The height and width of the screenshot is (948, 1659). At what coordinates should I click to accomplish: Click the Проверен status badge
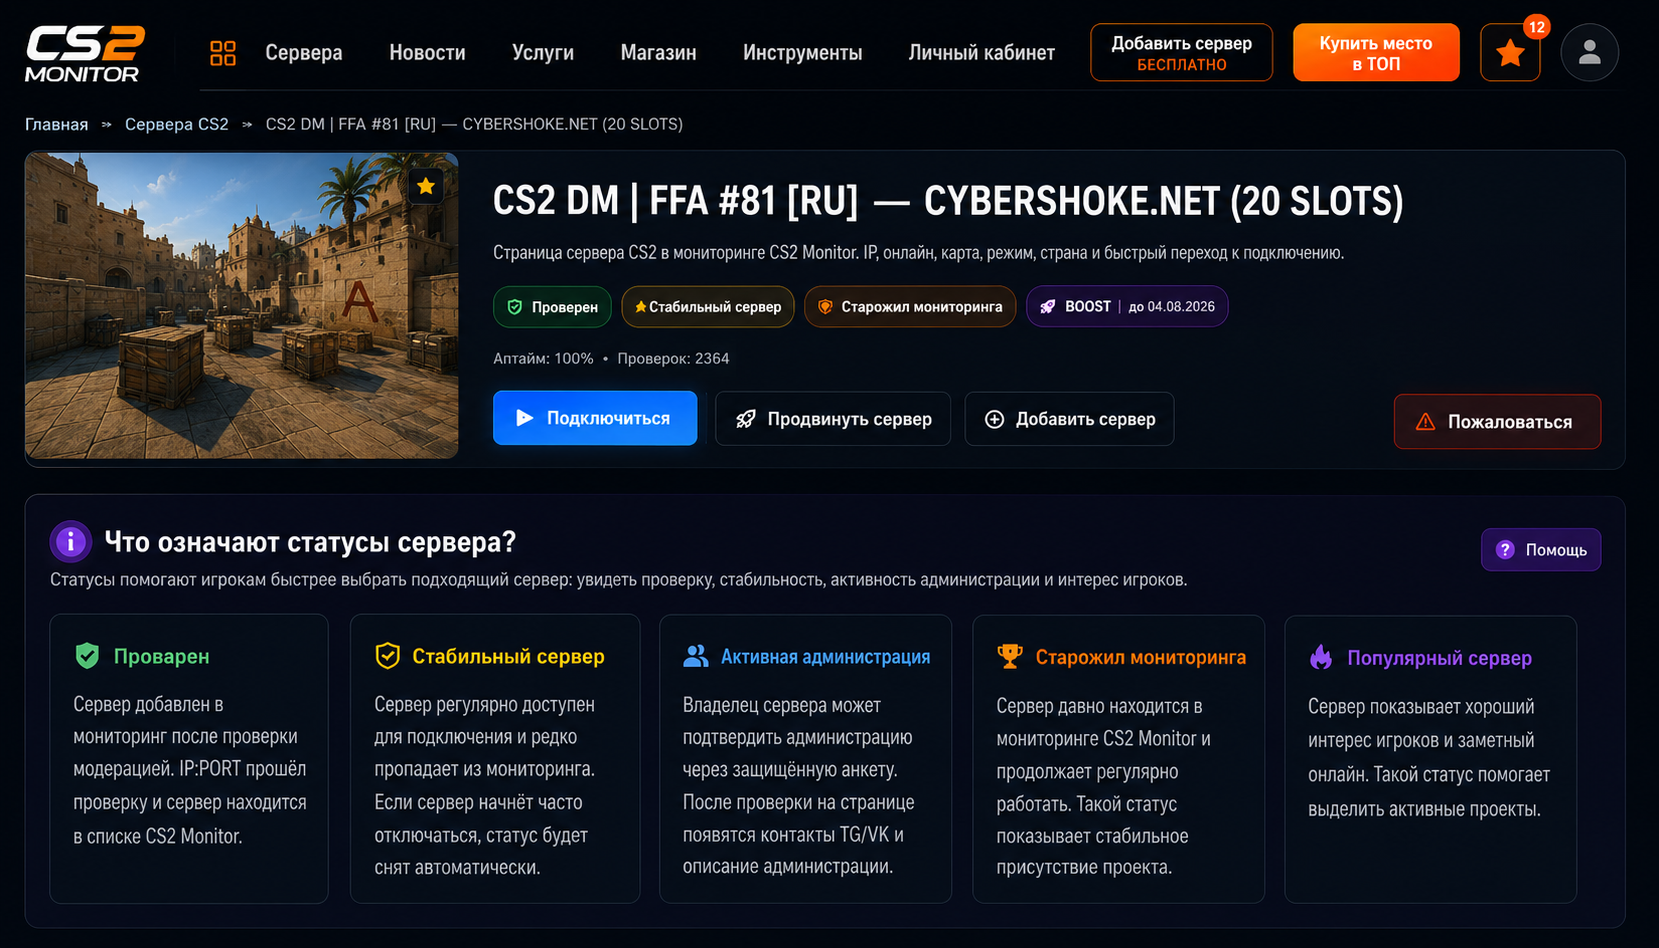pos(553,307)
